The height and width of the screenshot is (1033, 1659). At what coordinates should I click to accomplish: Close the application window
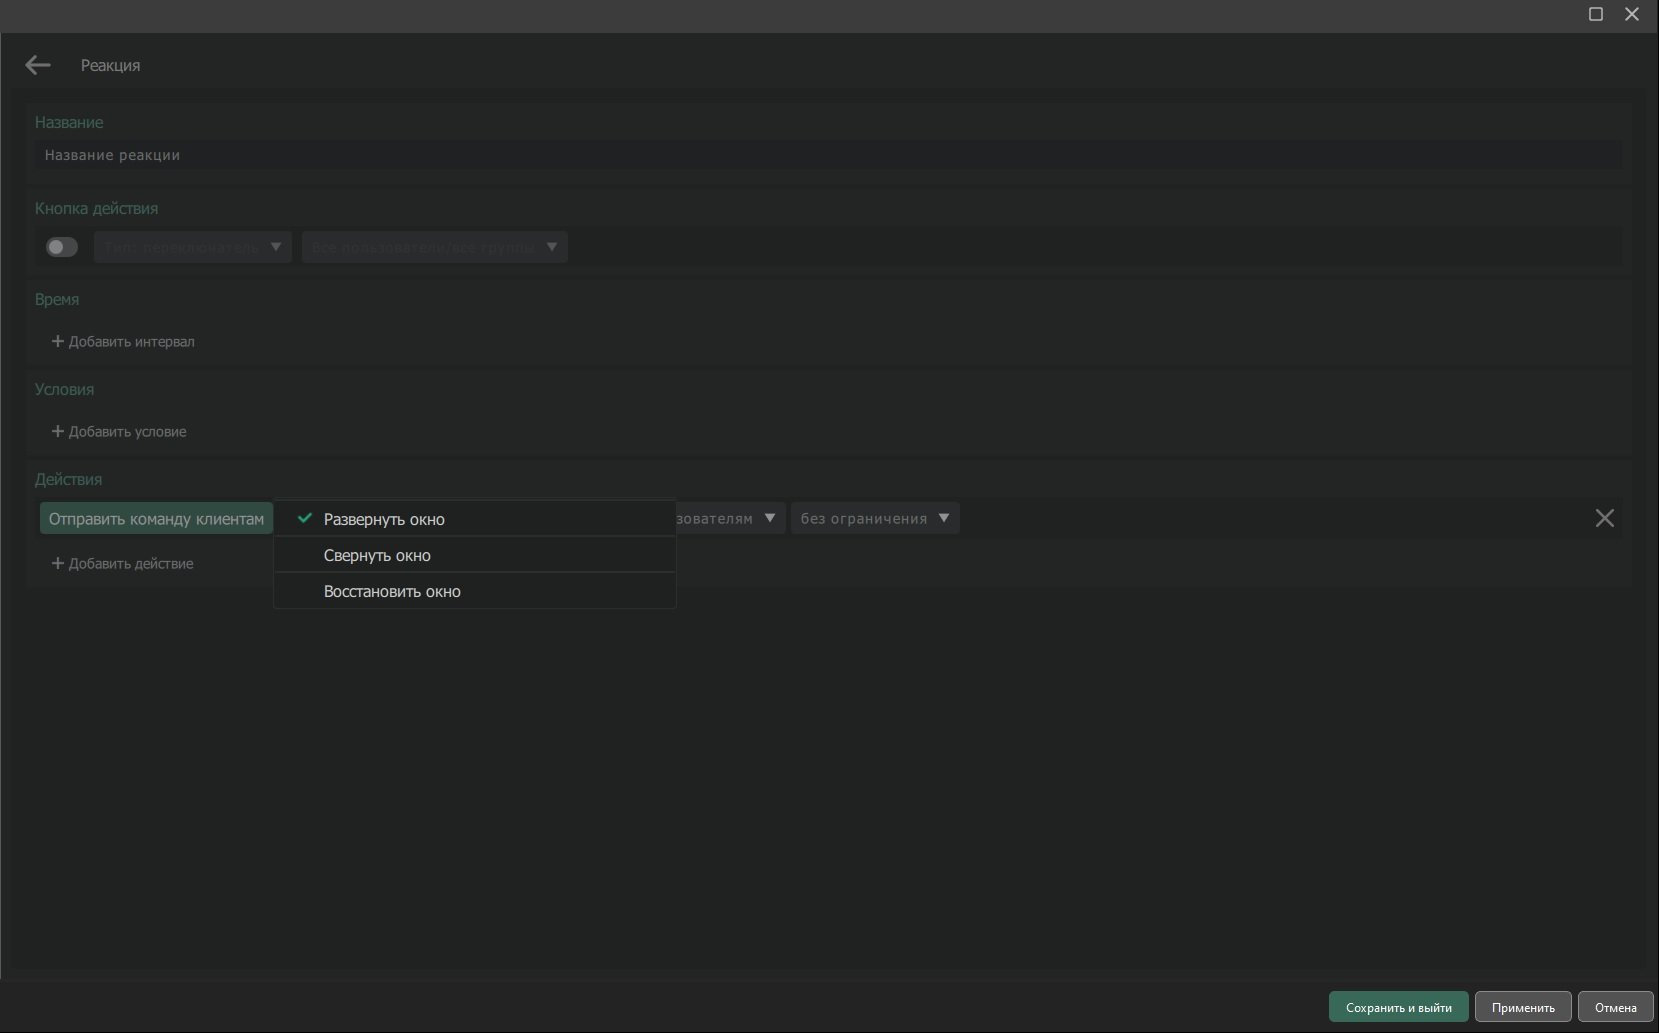1632,14
